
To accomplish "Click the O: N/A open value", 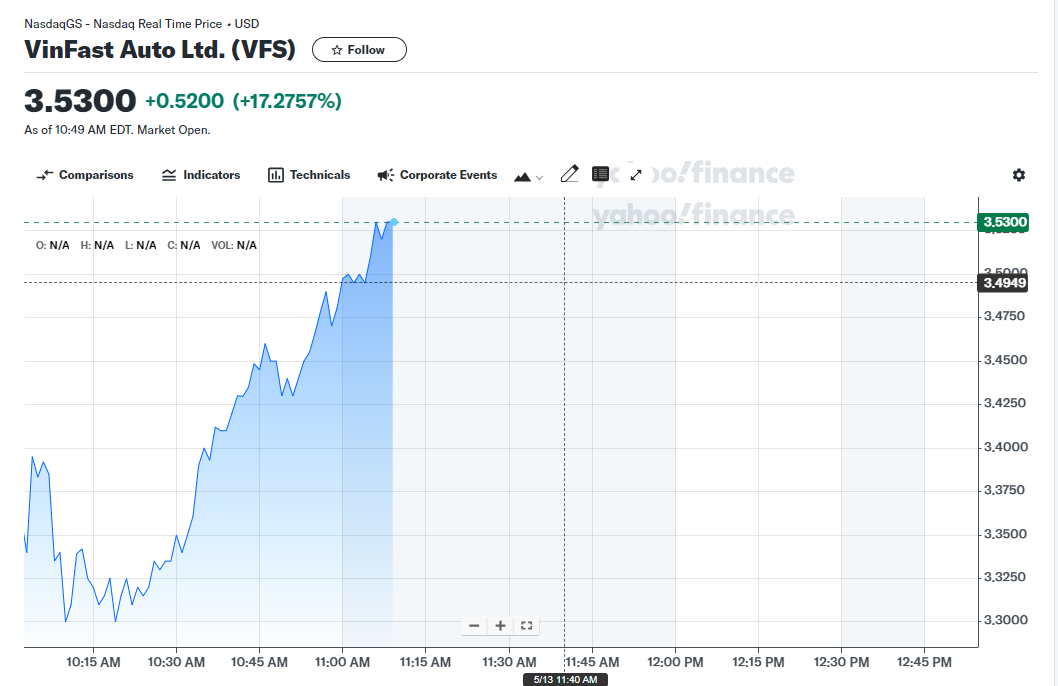I will pyautogui.click(x=53, y=246).
